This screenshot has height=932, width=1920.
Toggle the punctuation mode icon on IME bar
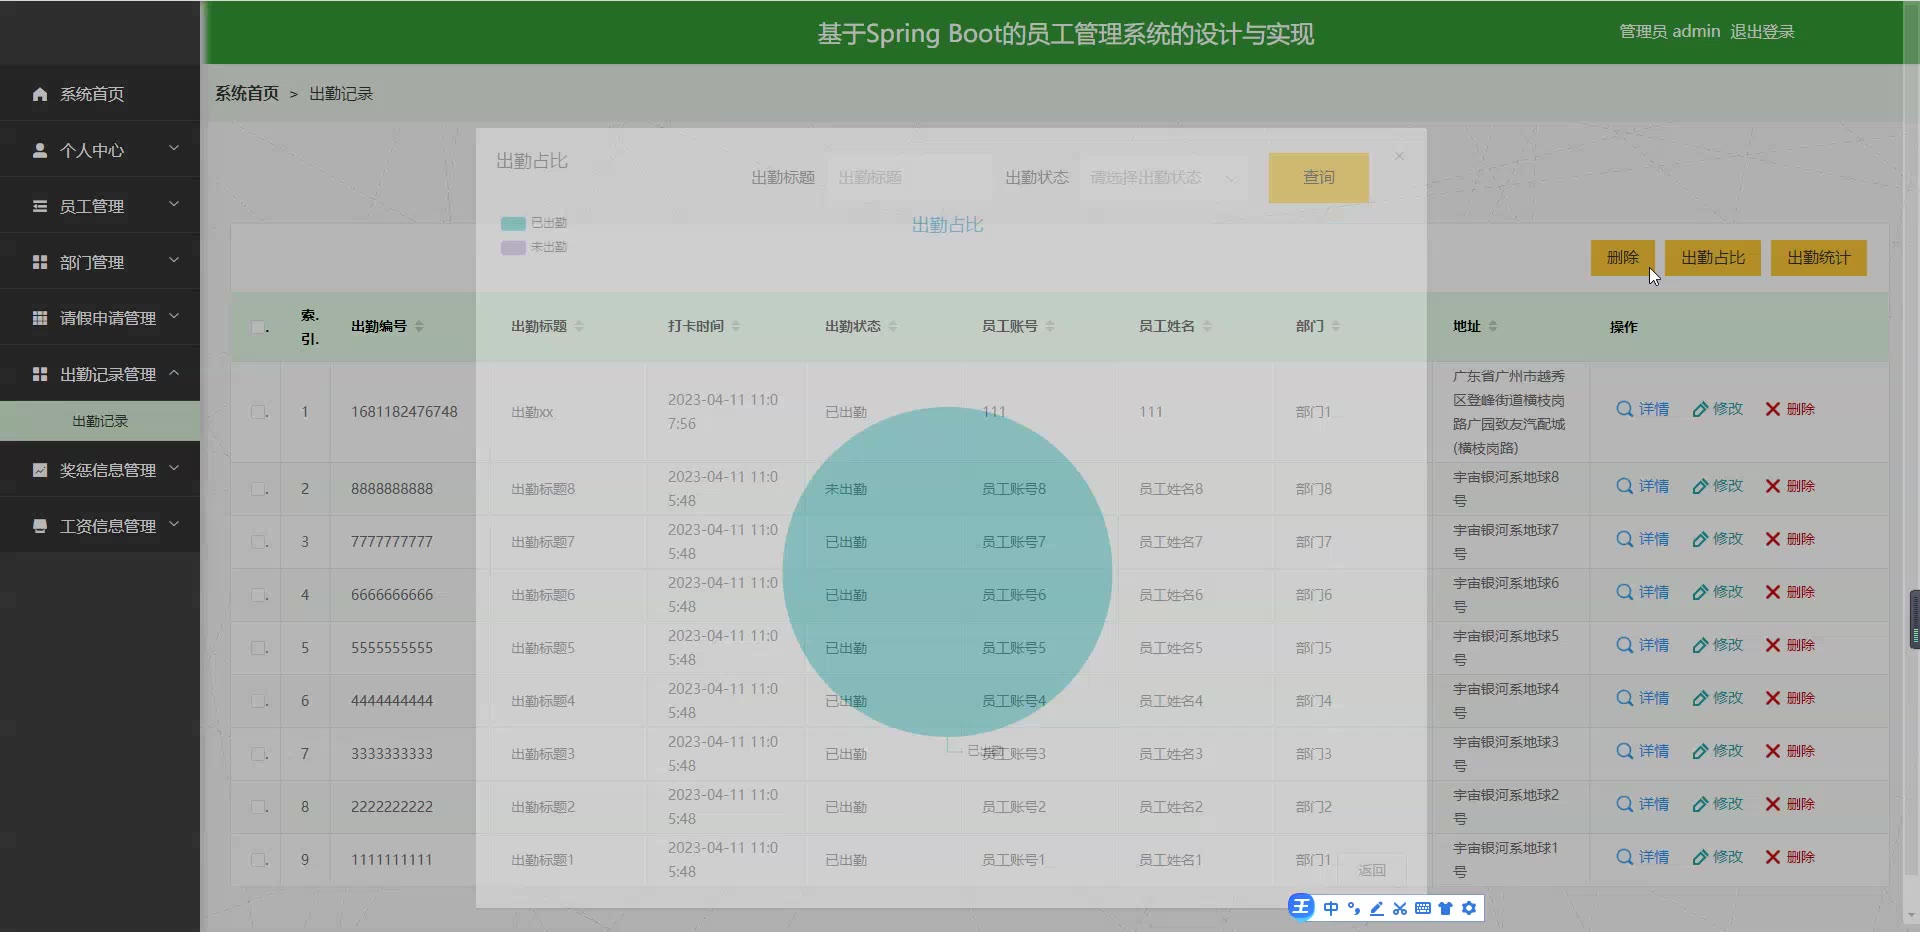pyautogui.click(x=1354, y=908)
